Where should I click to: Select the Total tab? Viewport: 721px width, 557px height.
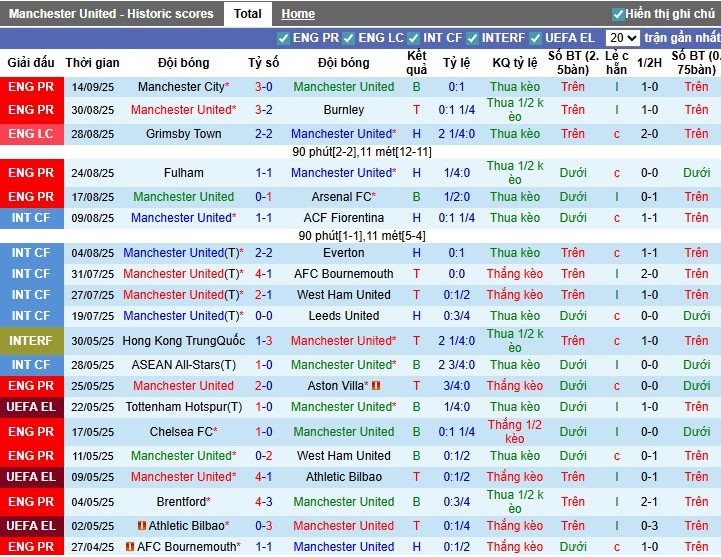point(247,14)
